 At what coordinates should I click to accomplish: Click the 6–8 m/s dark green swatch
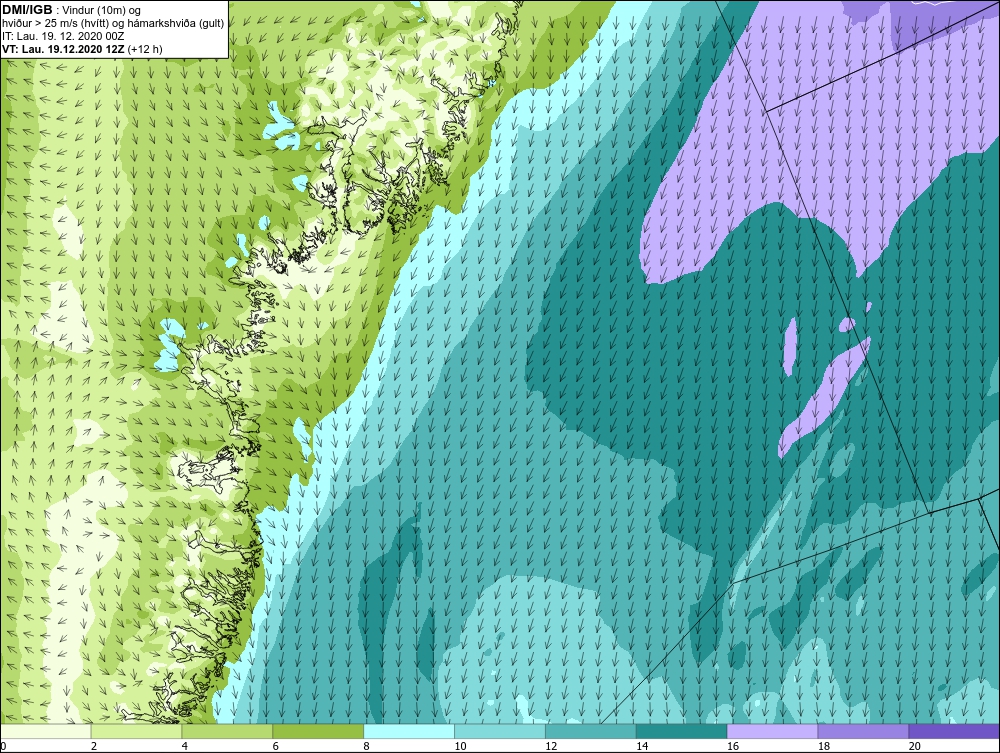click(x=318, y=731)
